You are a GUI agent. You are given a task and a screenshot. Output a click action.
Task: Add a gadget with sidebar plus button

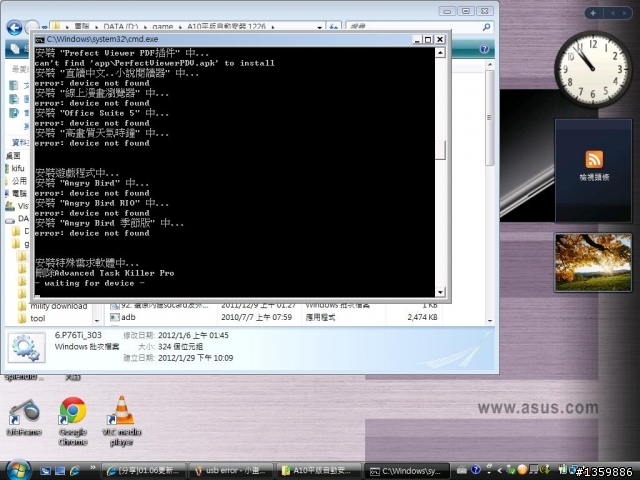pyautogui.click(x=593, y=13)
